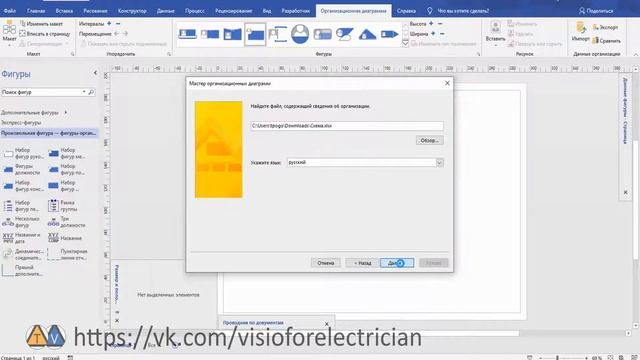640x360 pixels.
Task: Expand Дополнительные фигуры menu
Action: tap(34, 112)
